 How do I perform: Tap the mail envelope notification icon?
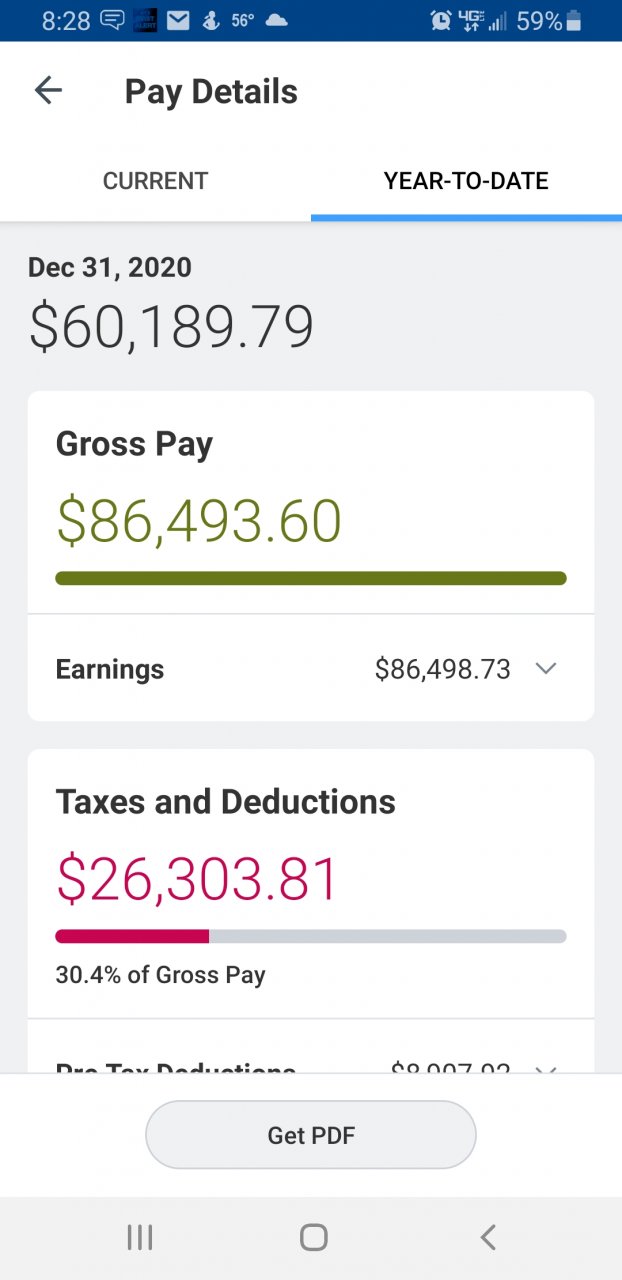pyautogui.click(x=178, y=20)
